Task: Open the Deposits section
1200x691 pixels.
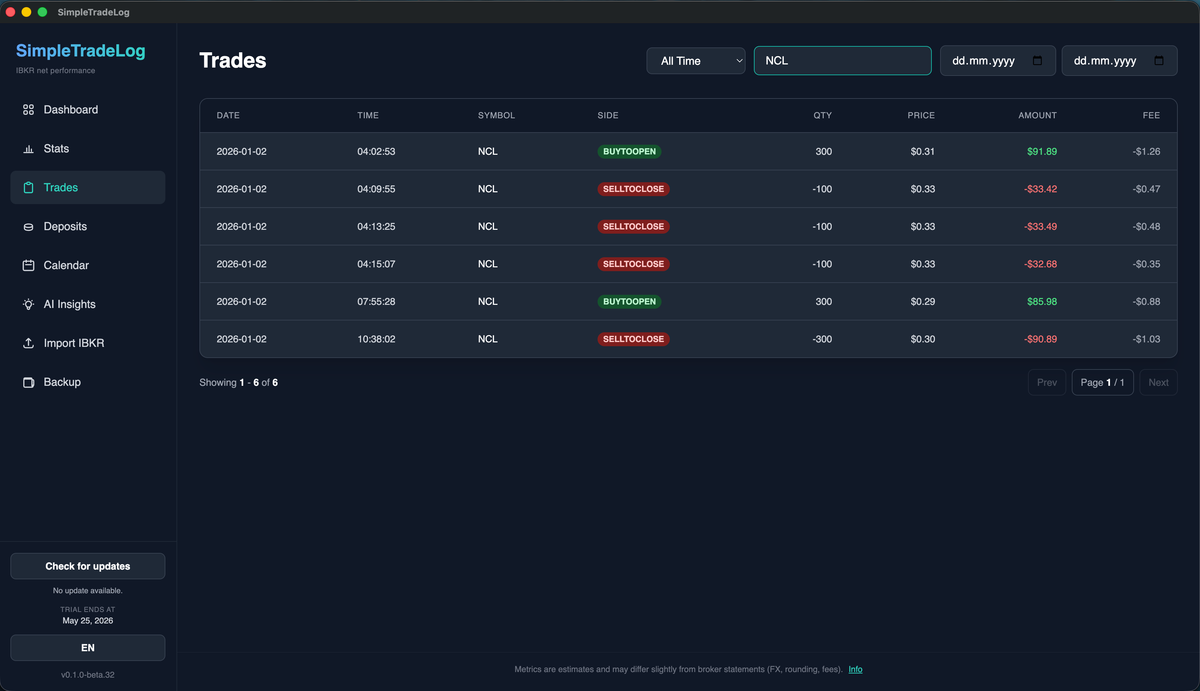Action: (88, 227)
